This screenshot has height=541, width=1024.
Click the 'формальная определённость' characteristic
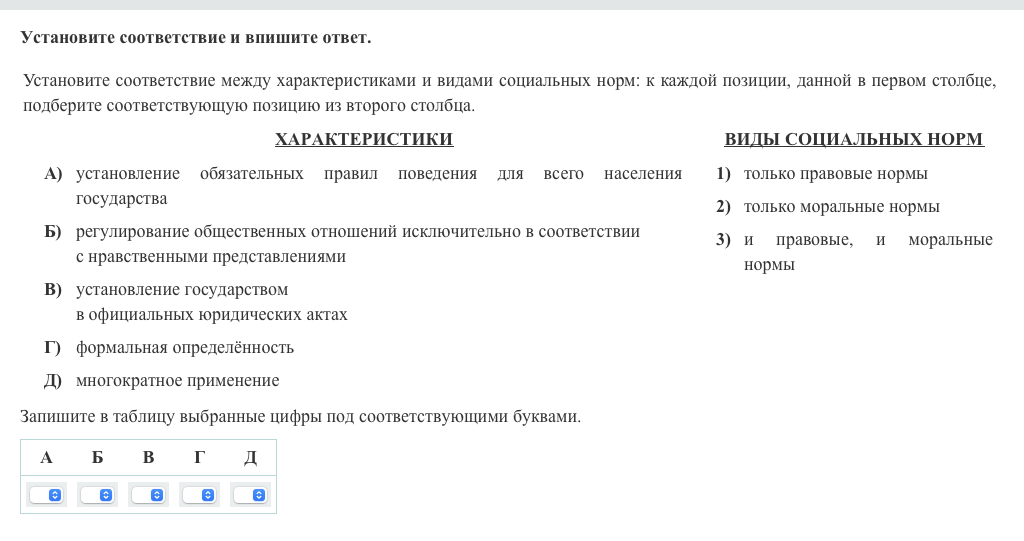[184, 348]
